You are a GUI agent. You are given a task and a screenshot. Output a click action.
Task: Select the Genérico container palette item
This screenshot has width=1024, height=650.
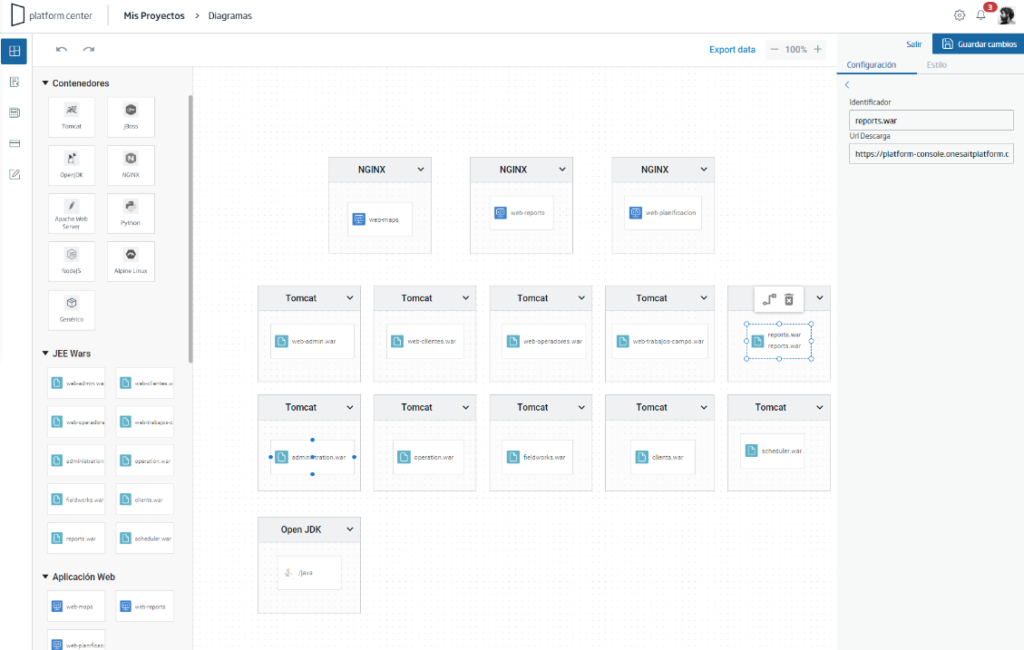pyautogui.click(x=72, y=310)
